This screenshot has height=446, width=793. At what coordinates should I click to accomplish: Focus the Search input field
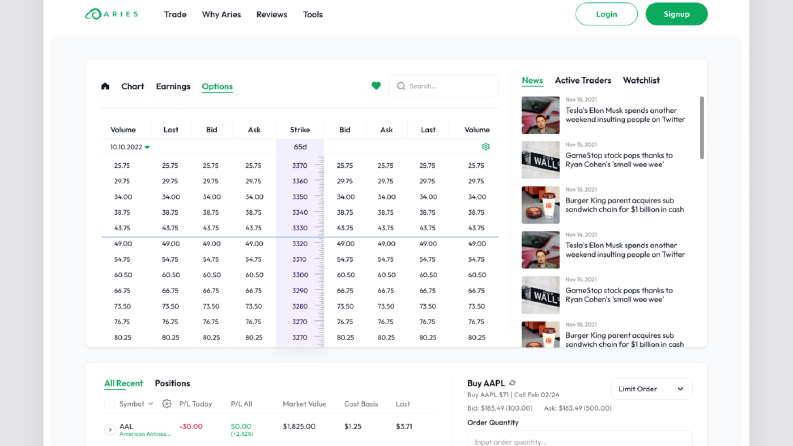tap(444, 86)
